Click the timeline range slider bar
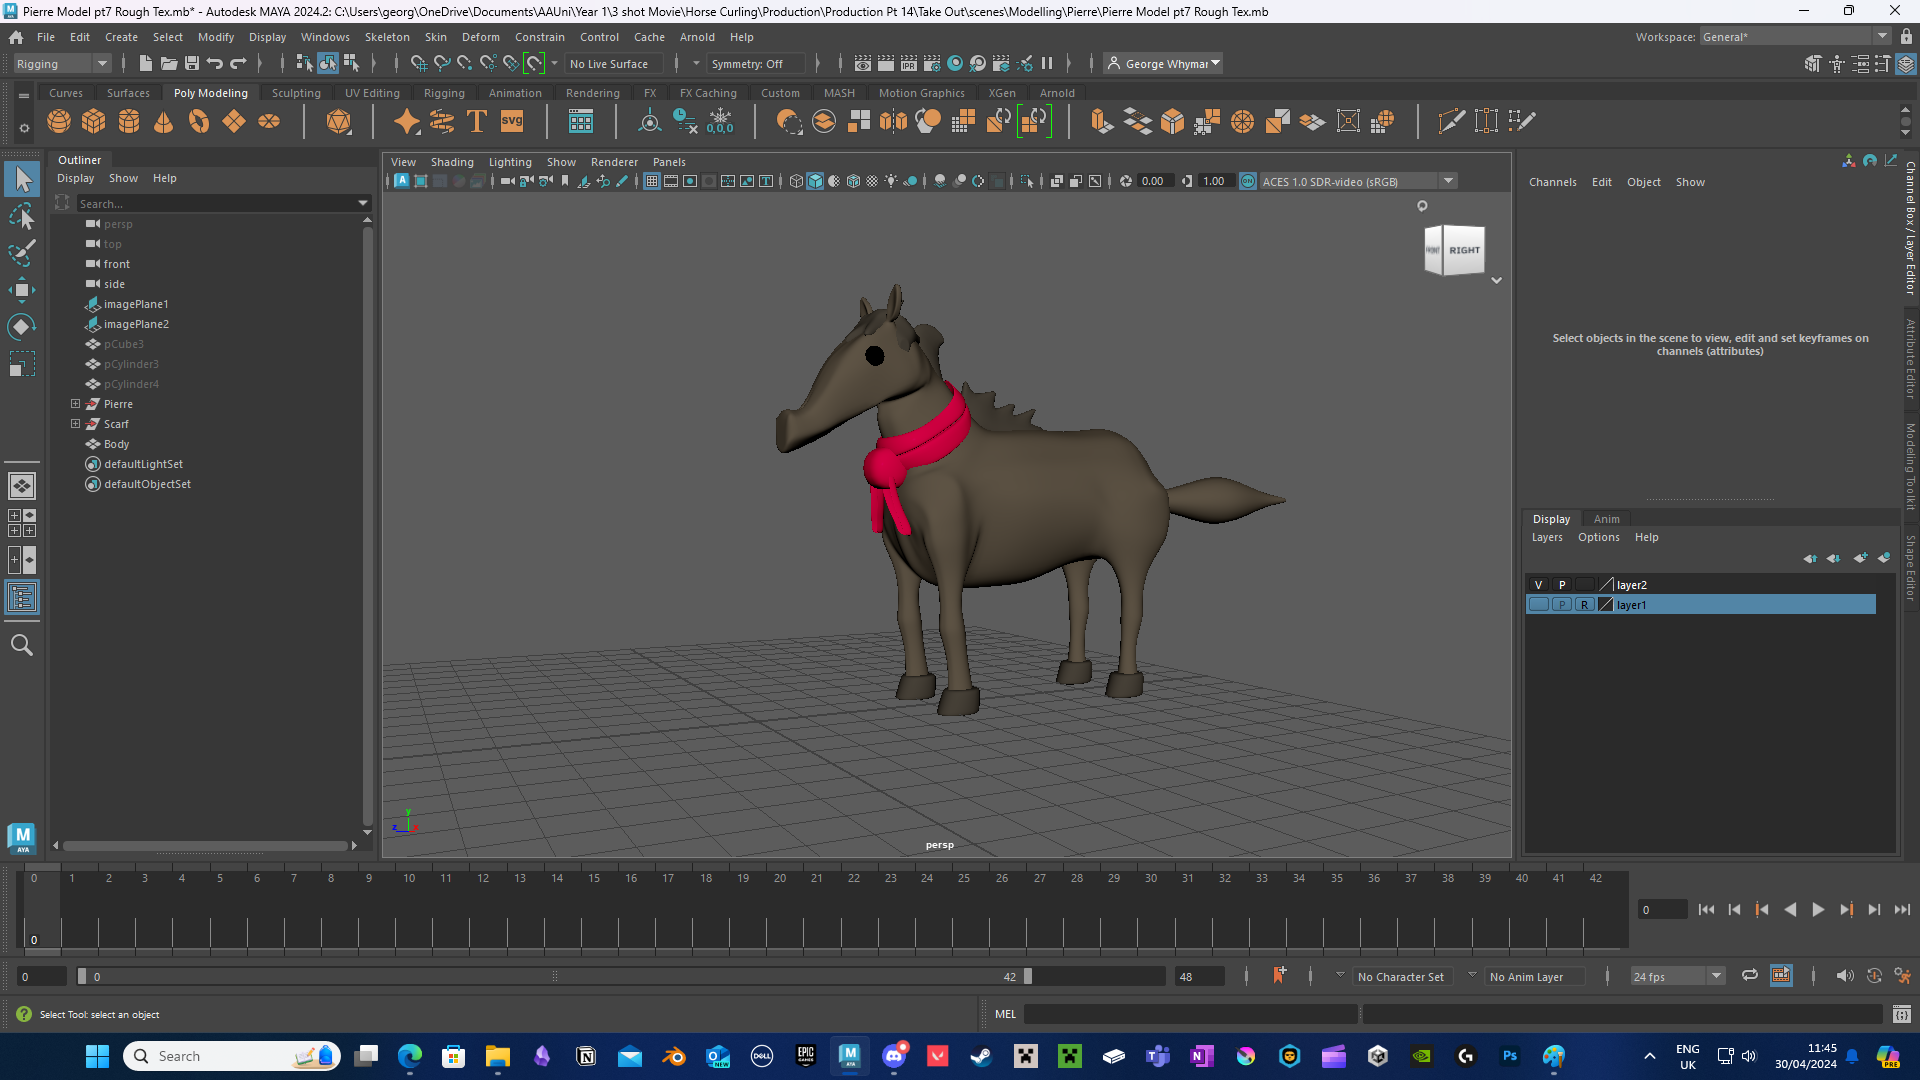The height and width of the screenshot is (1080, 1920). coord(554,977)
